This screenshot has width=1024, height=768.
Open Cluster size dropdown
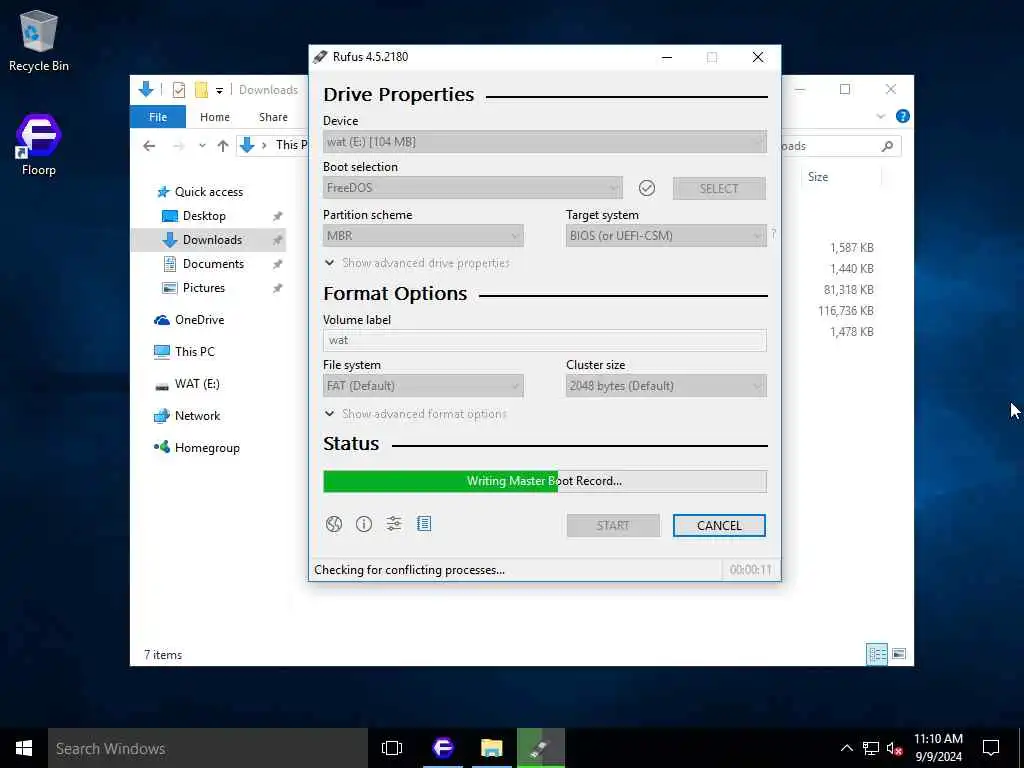(x=666, y=386)
